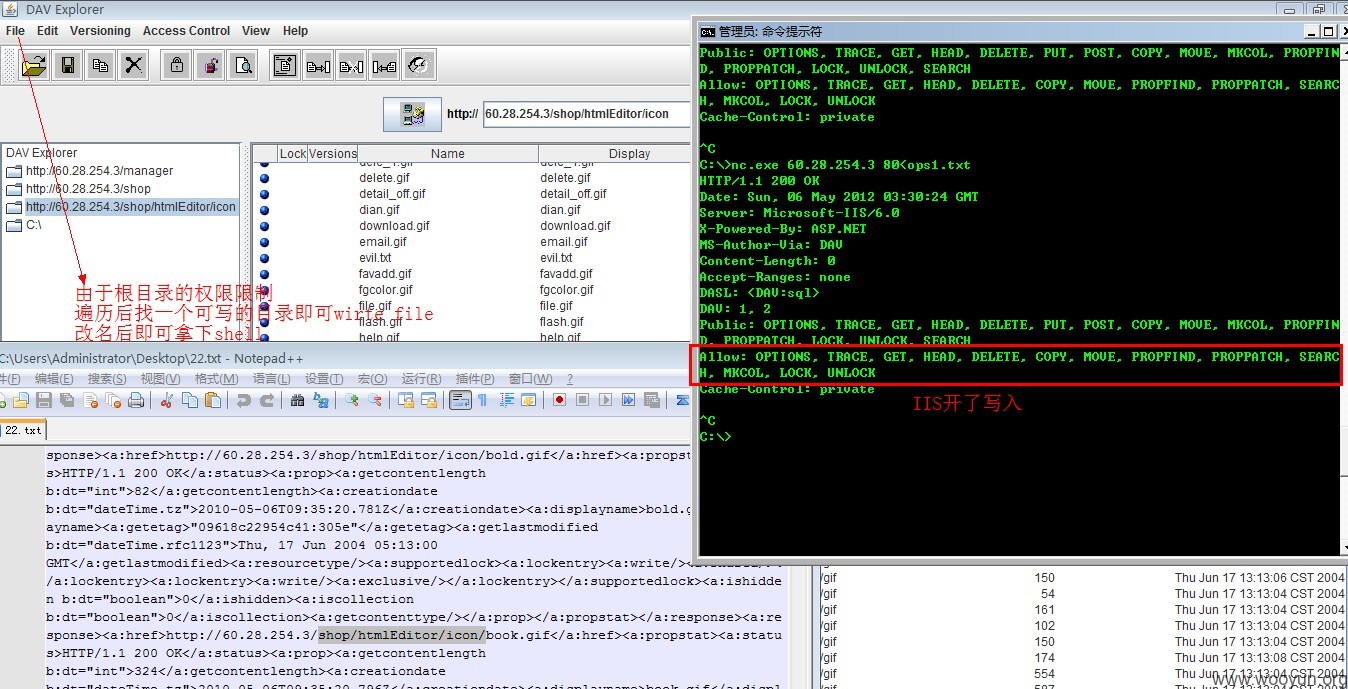Open the Versioning menu

pos(100,31)
